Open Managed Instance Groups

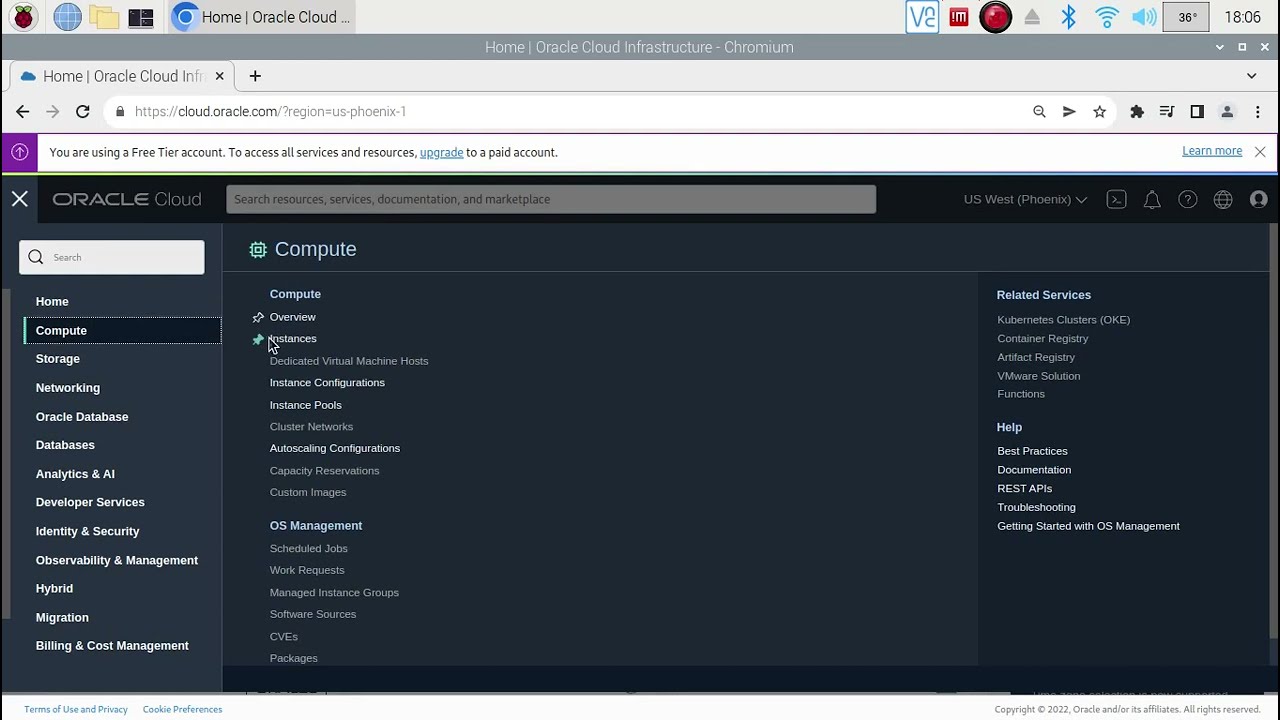click(334, 593)
